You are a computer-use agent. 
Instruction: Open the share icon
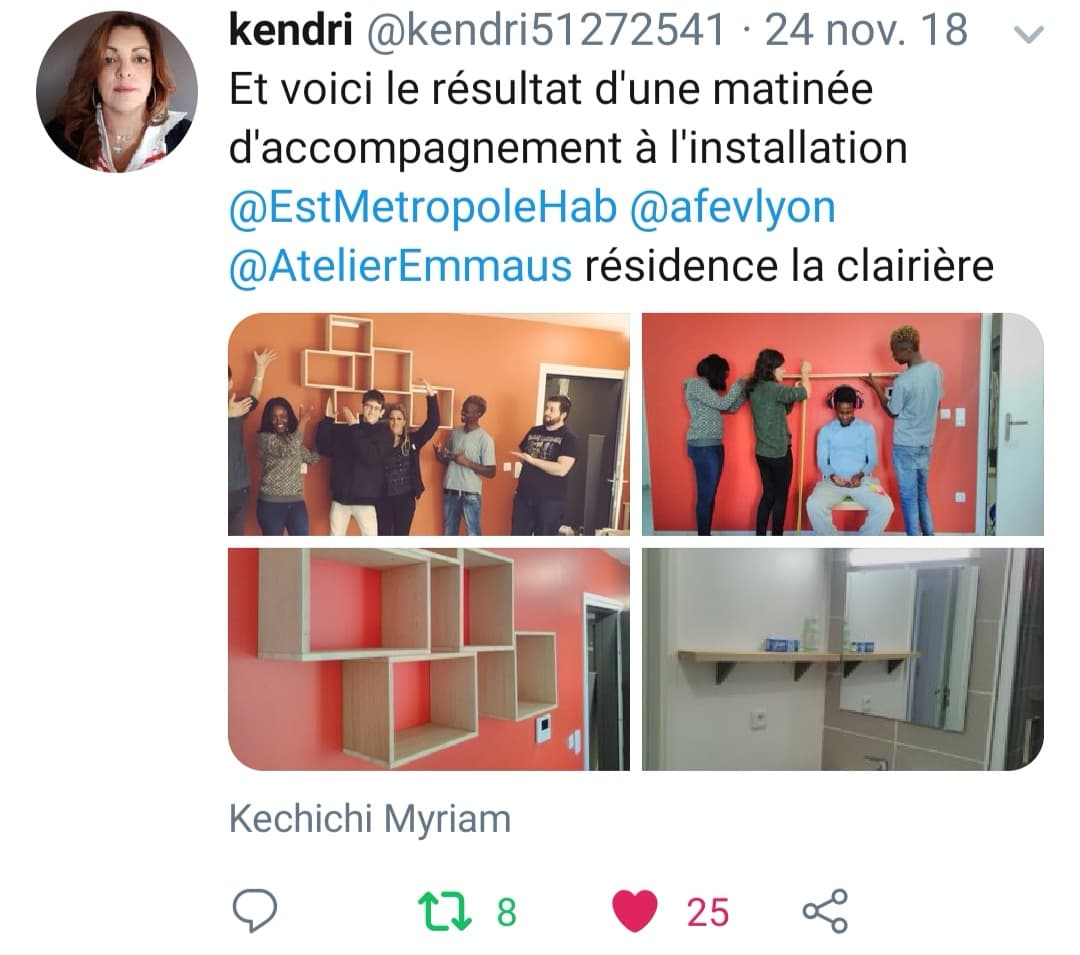(825, 911)
